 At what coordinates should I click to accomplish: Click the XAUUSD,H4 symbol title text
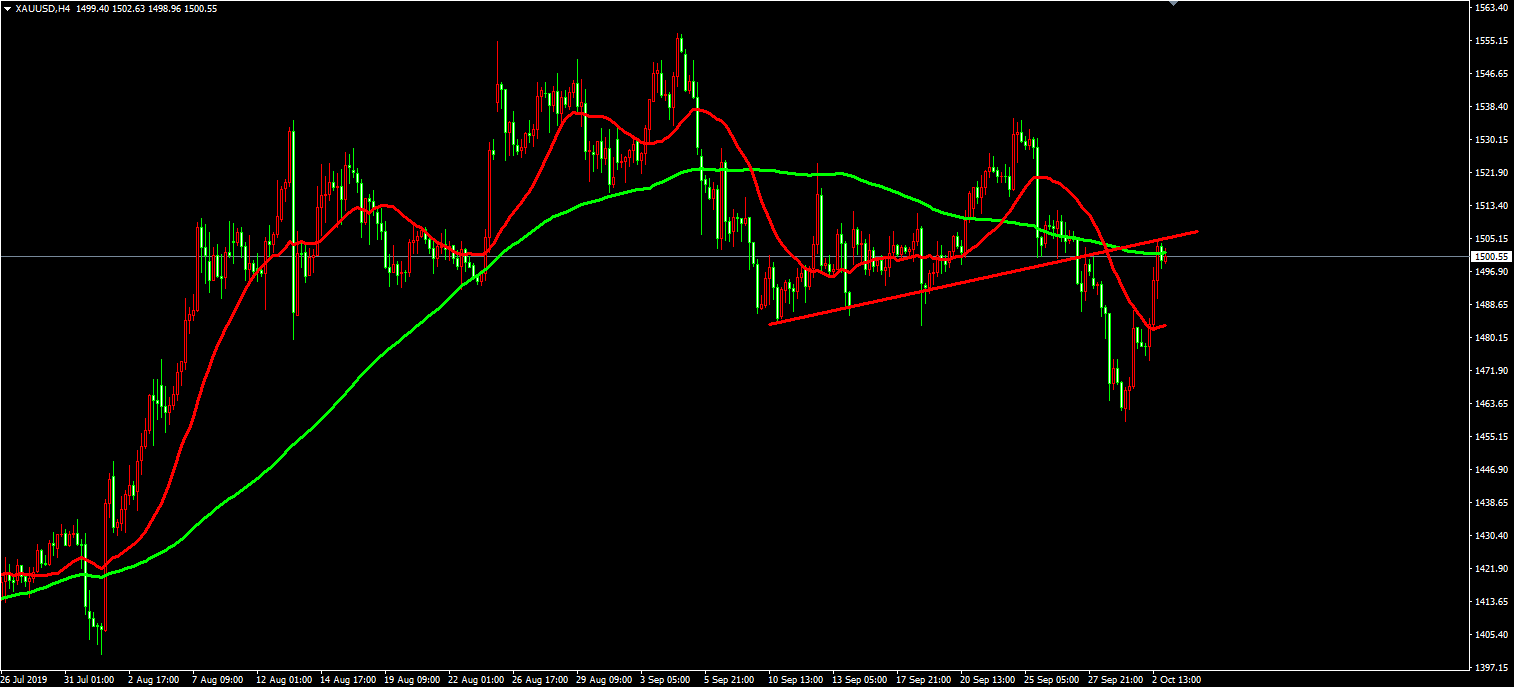point(42,8)
